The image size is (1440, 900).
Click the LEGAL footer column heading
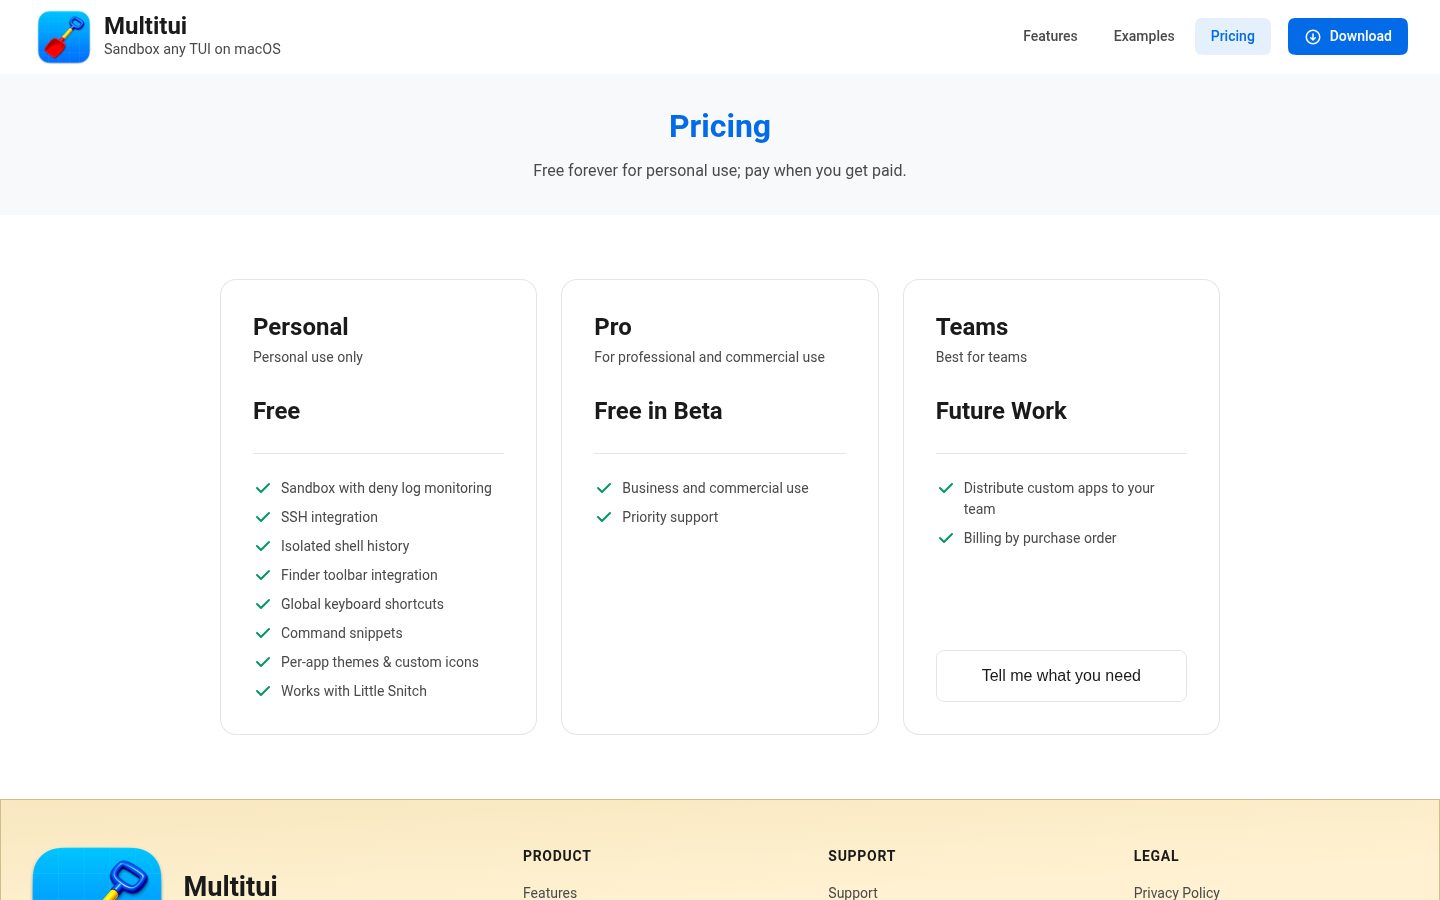(x=1156, y=856)
